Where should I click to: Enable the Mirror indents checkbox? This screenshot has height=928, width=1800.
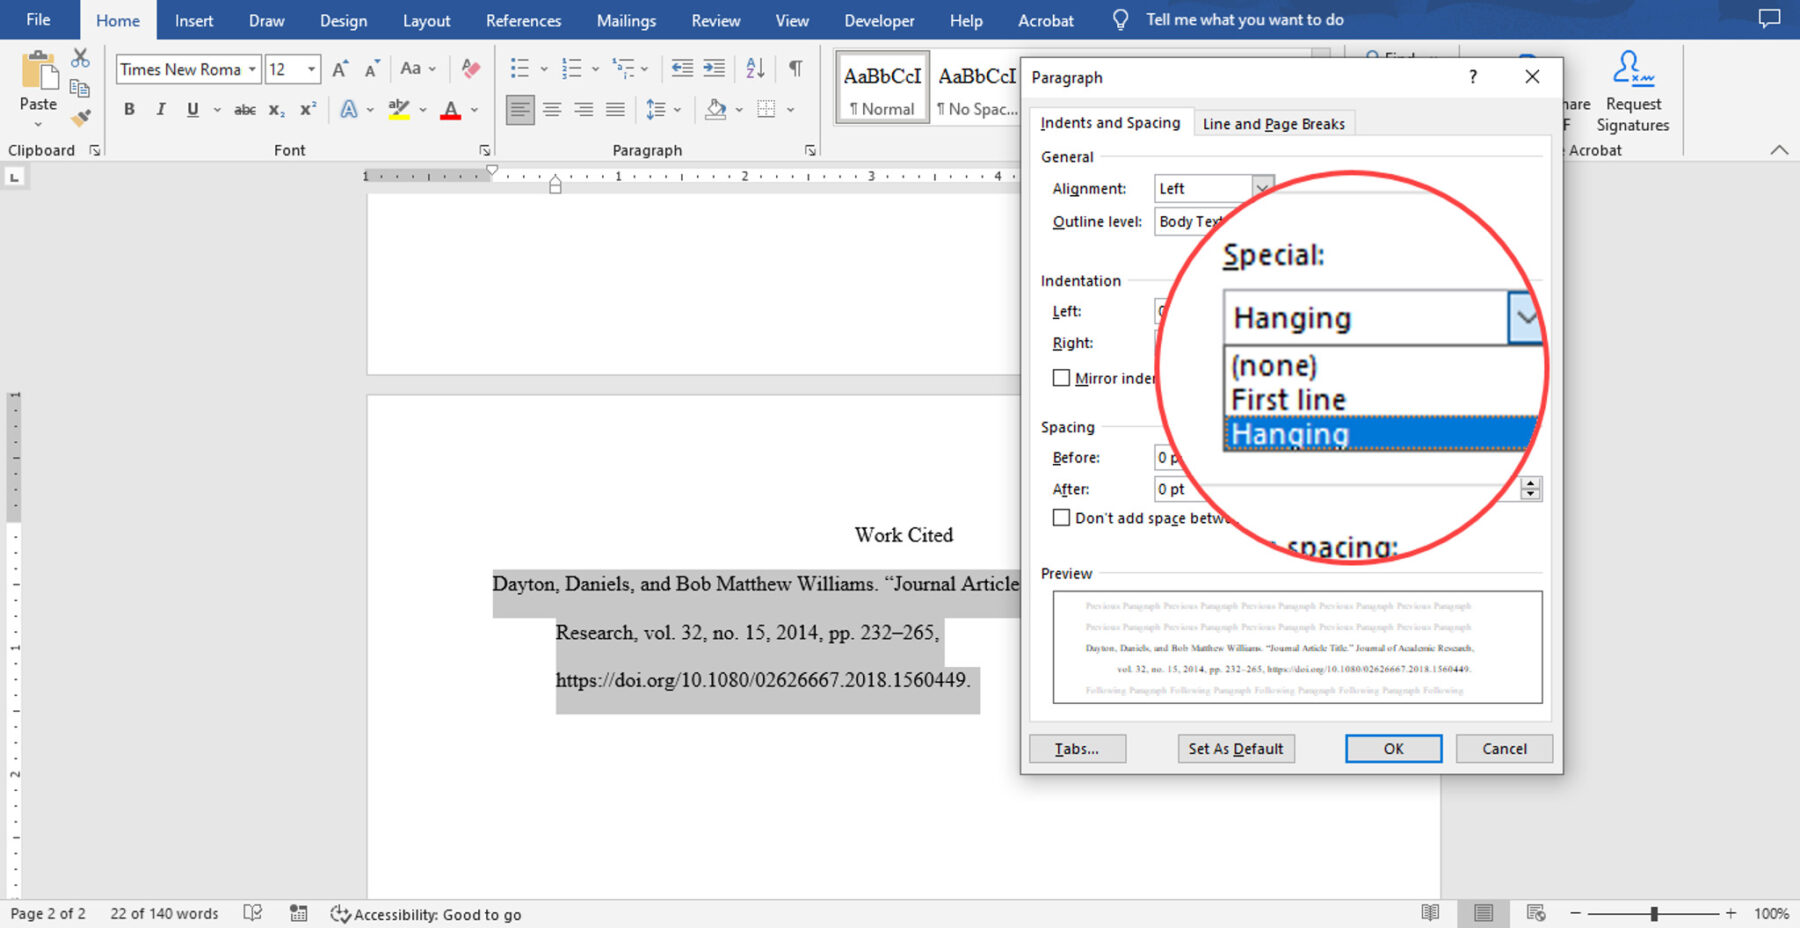1061,378
